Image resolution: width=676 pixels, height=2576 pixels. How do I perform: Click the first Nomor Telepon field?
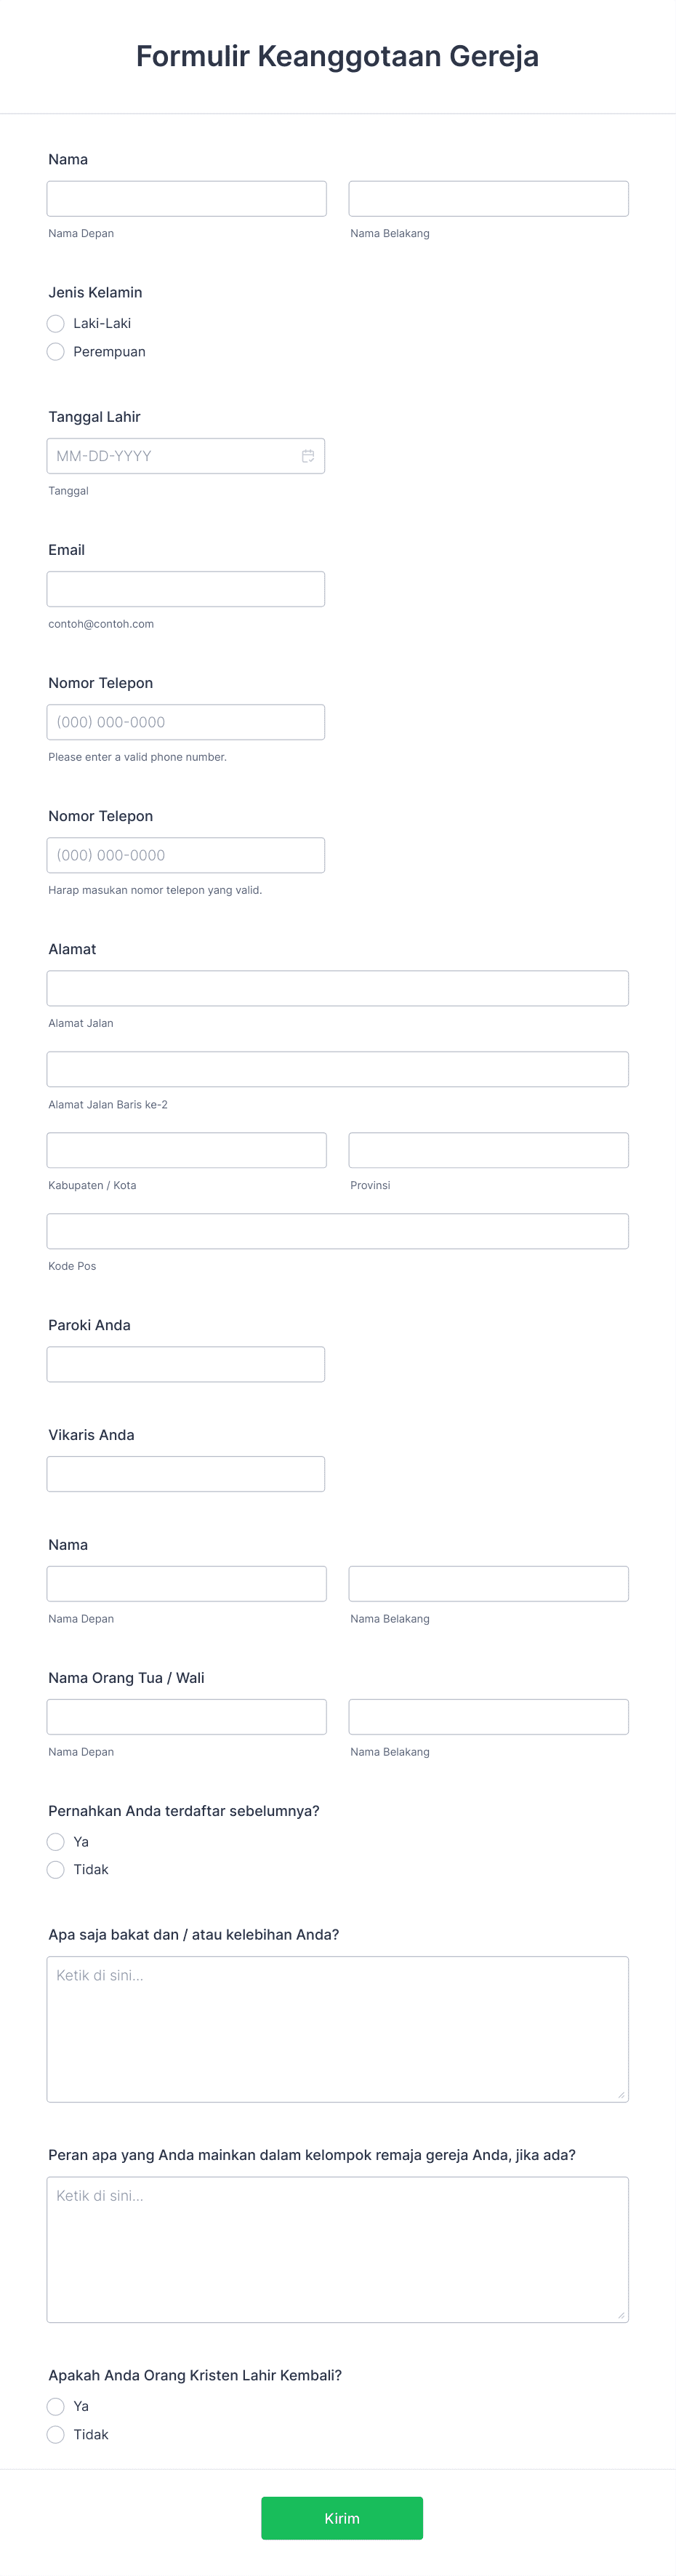pos(185,721)
